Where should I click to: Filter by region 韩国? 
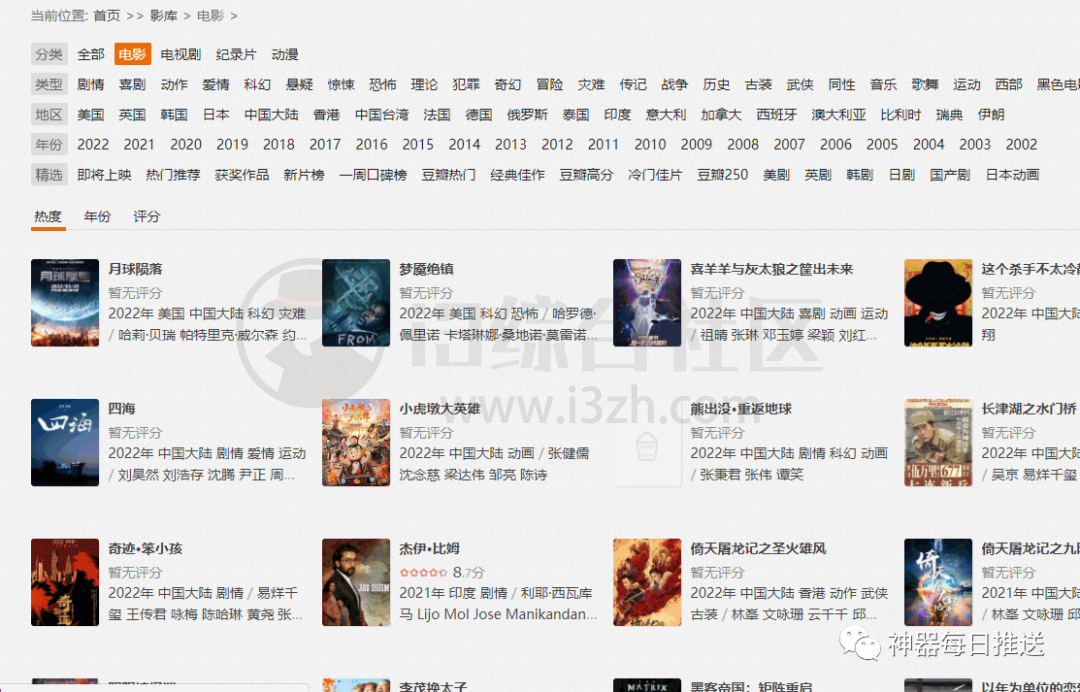[x=174, y=114]
